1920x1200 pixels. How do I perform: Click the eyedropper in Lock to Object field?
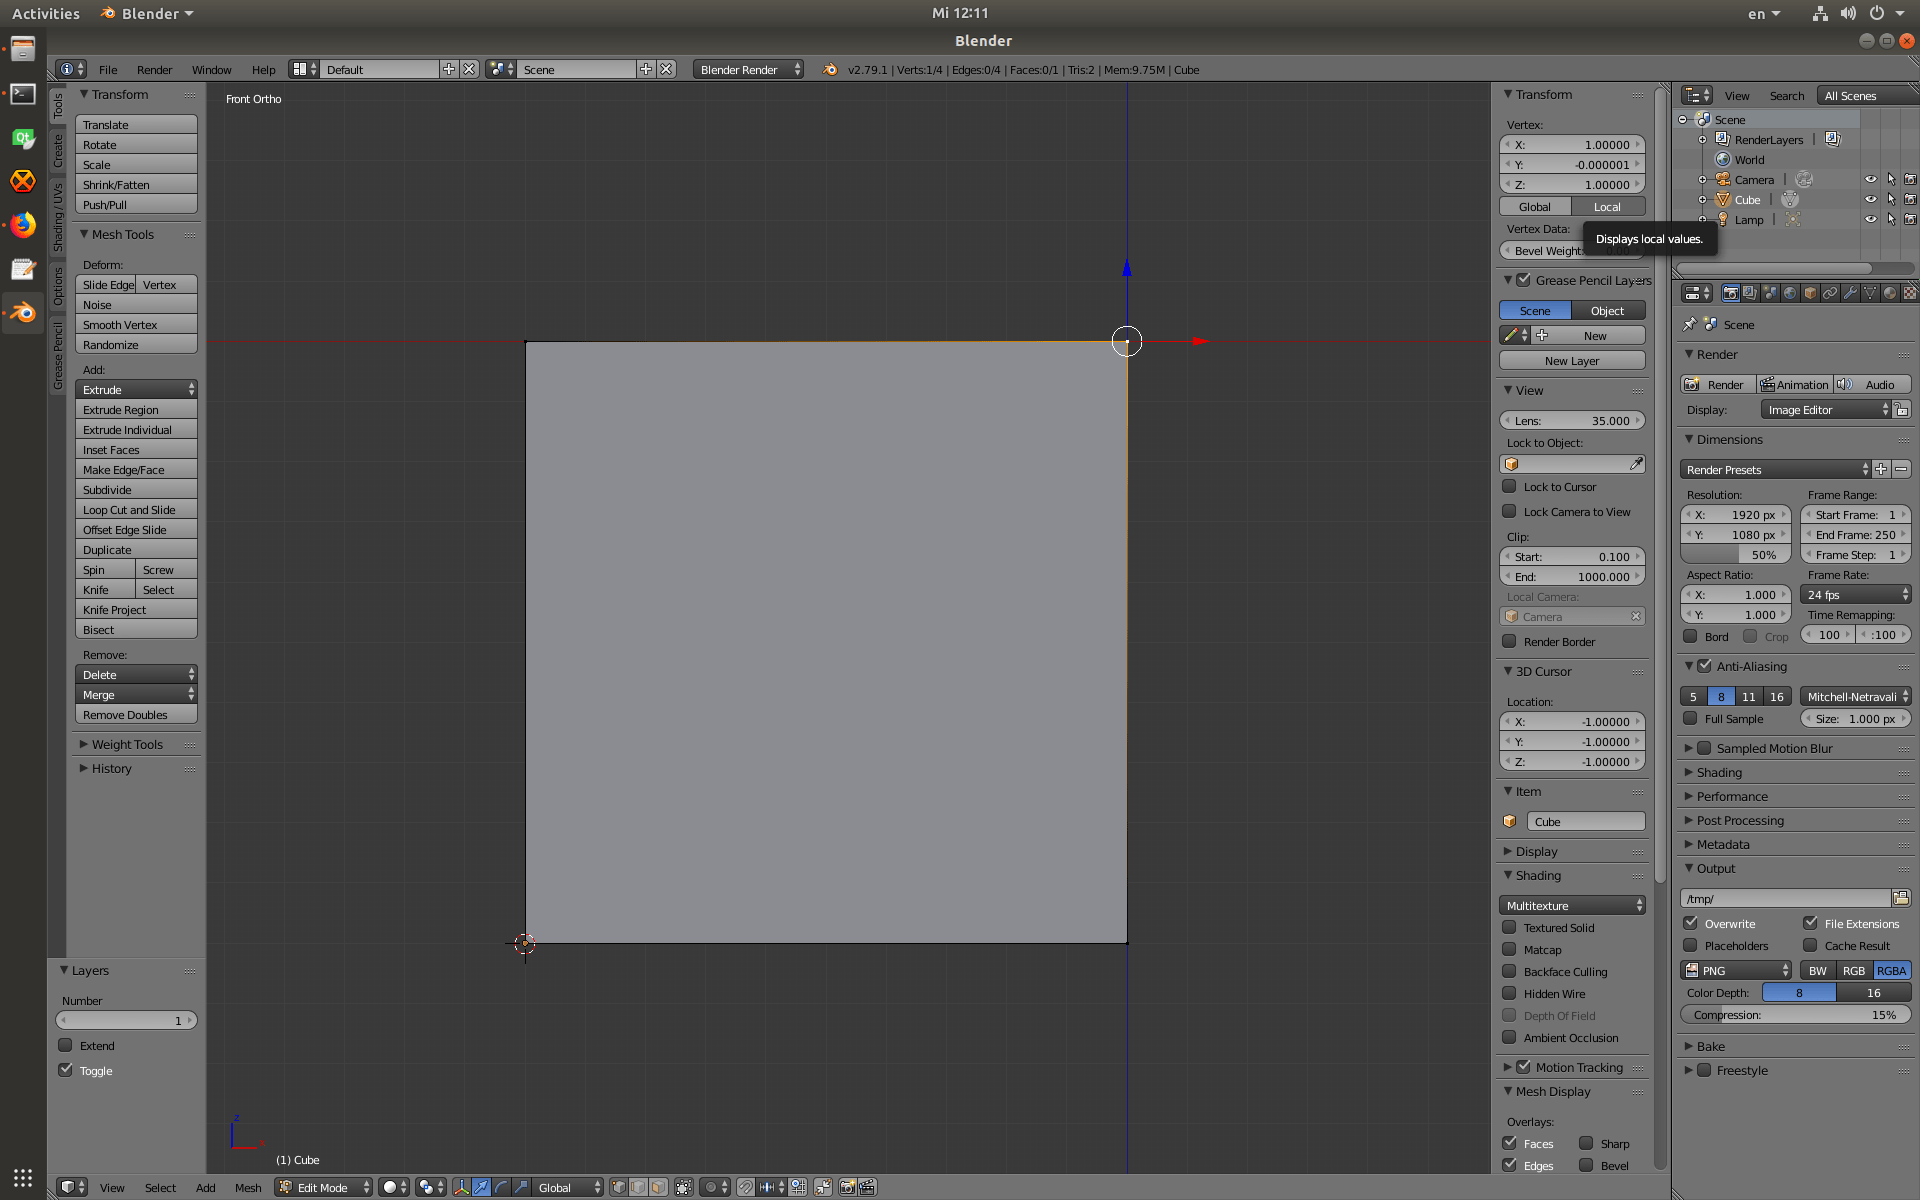point(1636,464)
